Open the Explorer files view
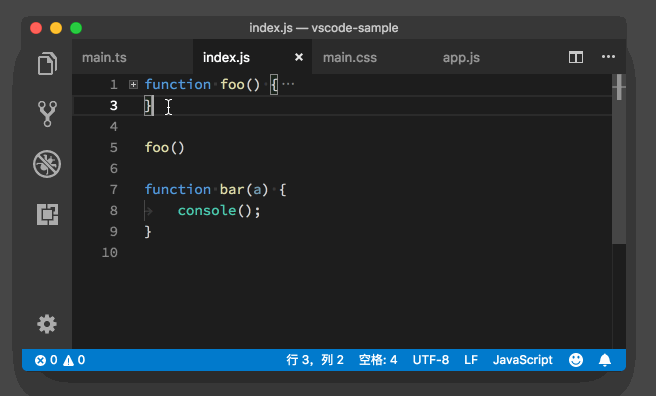 pos(47,64)
